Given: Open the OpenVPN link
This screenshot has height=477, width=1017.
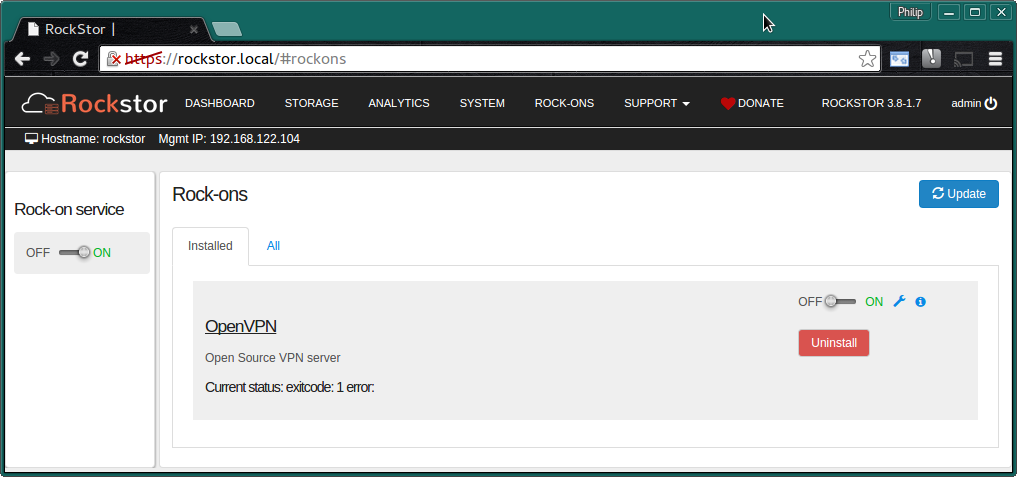Looking at the screenshot, I should pos(241,326).
